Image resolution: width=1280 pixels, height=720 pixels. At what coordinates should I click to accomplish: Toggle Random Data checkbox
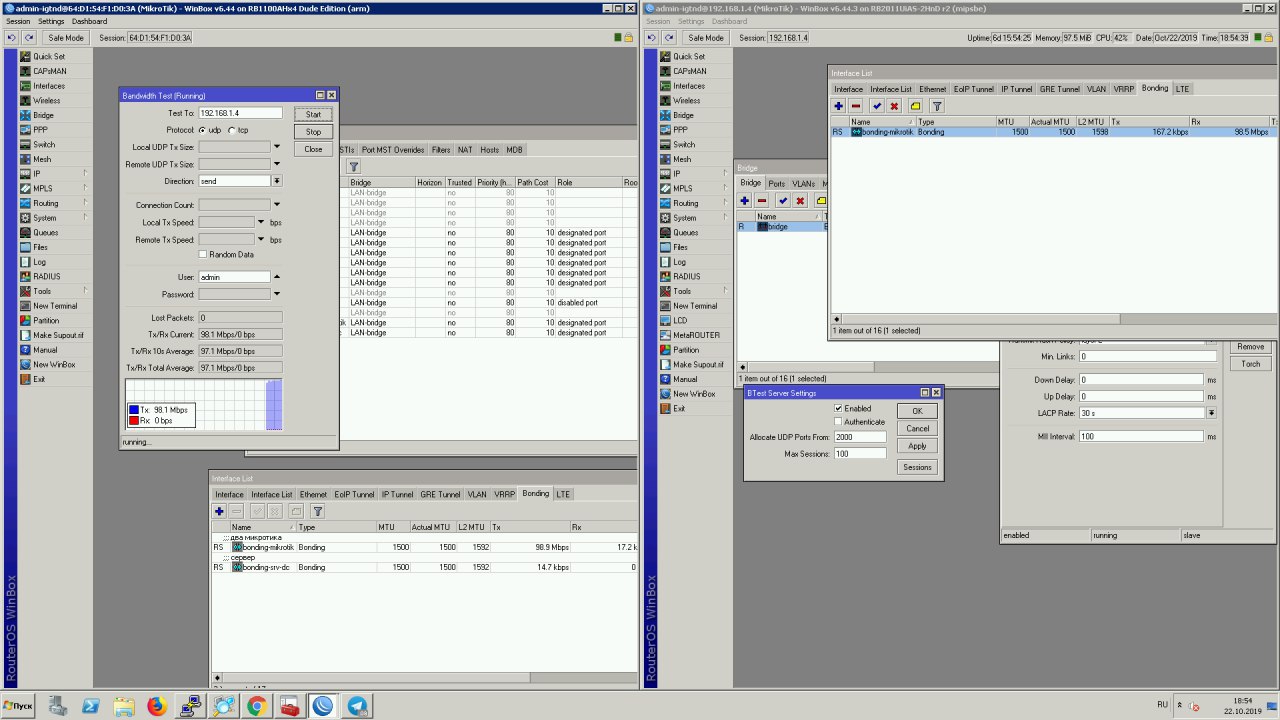[x=202, y=255]
